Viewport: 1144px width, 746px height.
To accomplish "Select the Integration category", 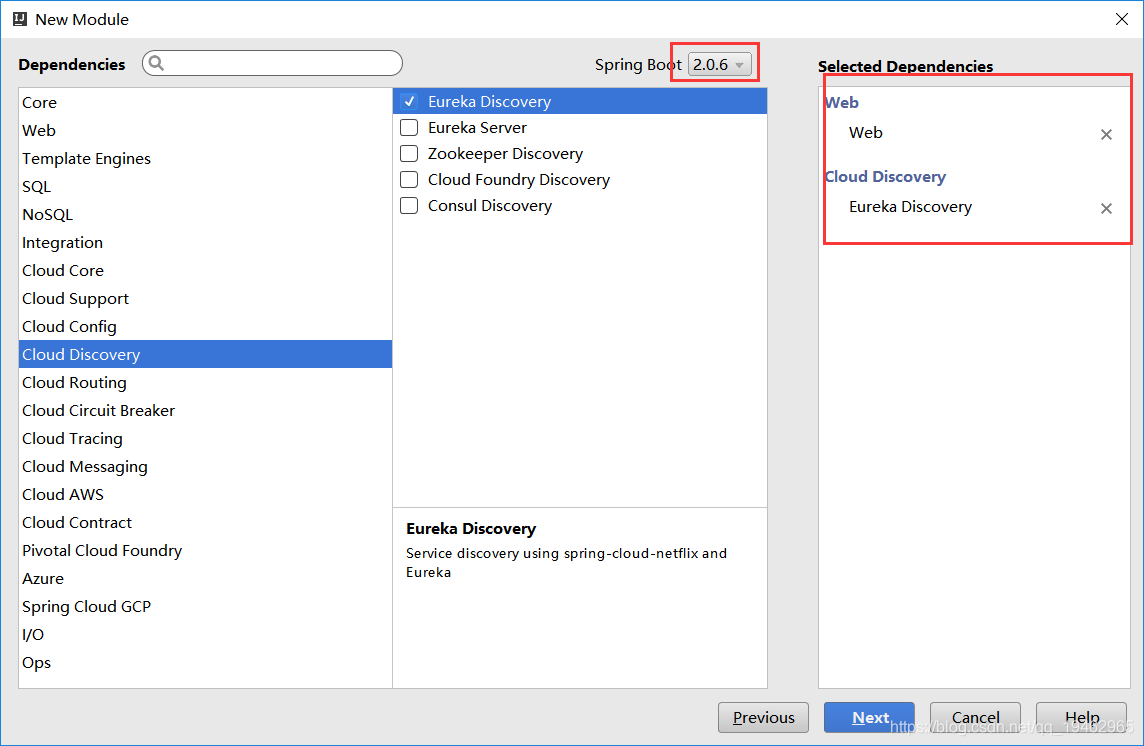I will click(x=205, y=242).
